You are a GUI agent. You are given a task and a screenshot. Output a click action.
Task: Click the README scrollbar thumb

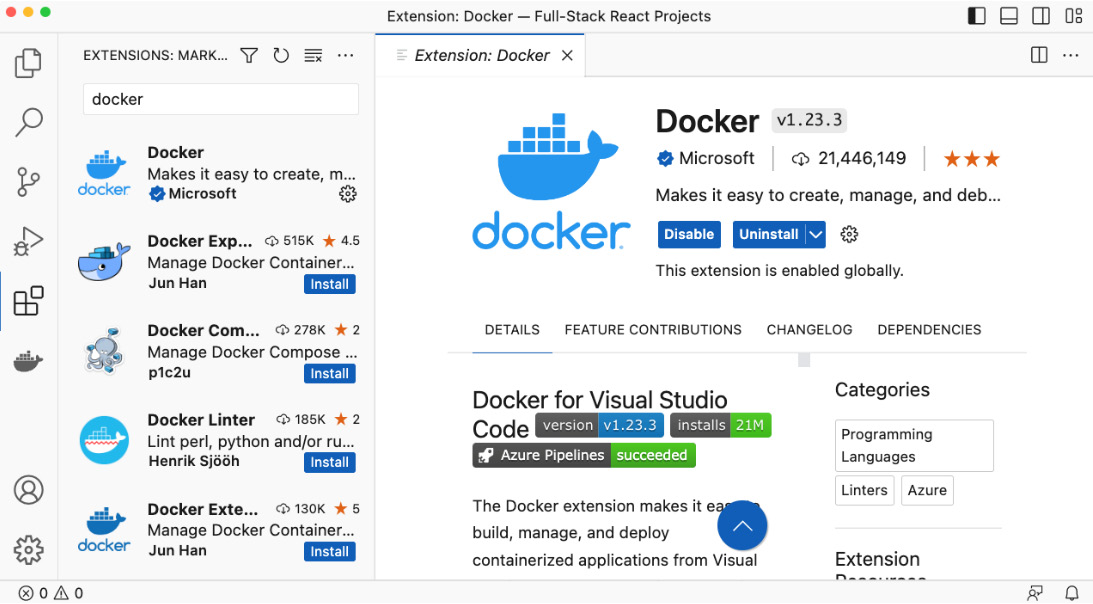click(x=804, y=360)
